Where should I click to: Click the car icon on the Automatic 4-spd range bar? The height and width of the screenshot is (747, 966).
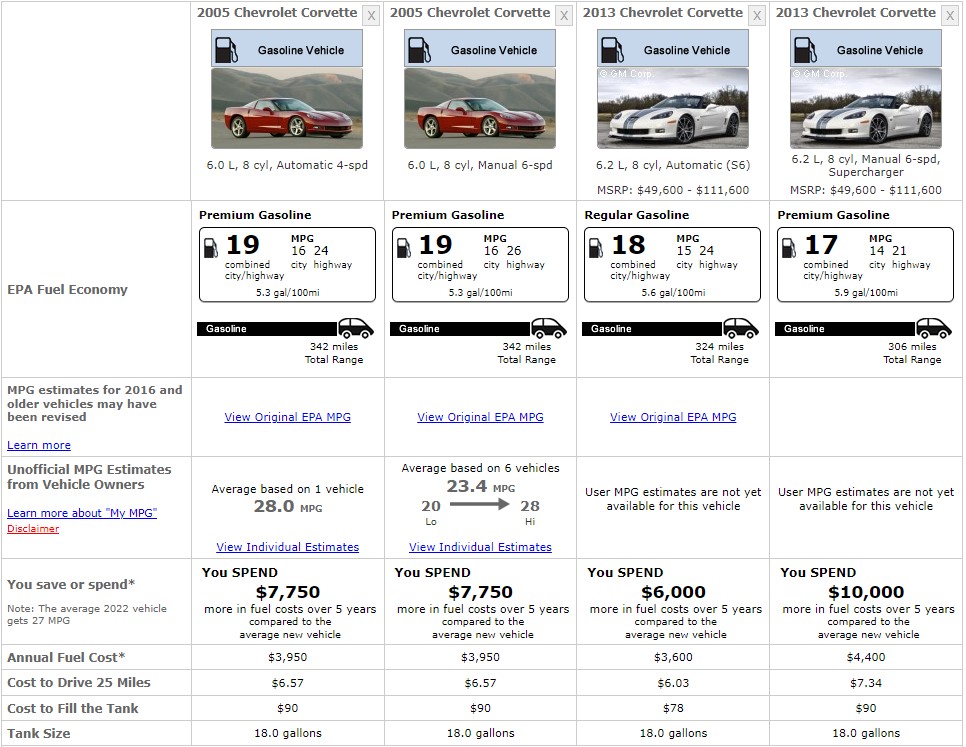(355, 328)
